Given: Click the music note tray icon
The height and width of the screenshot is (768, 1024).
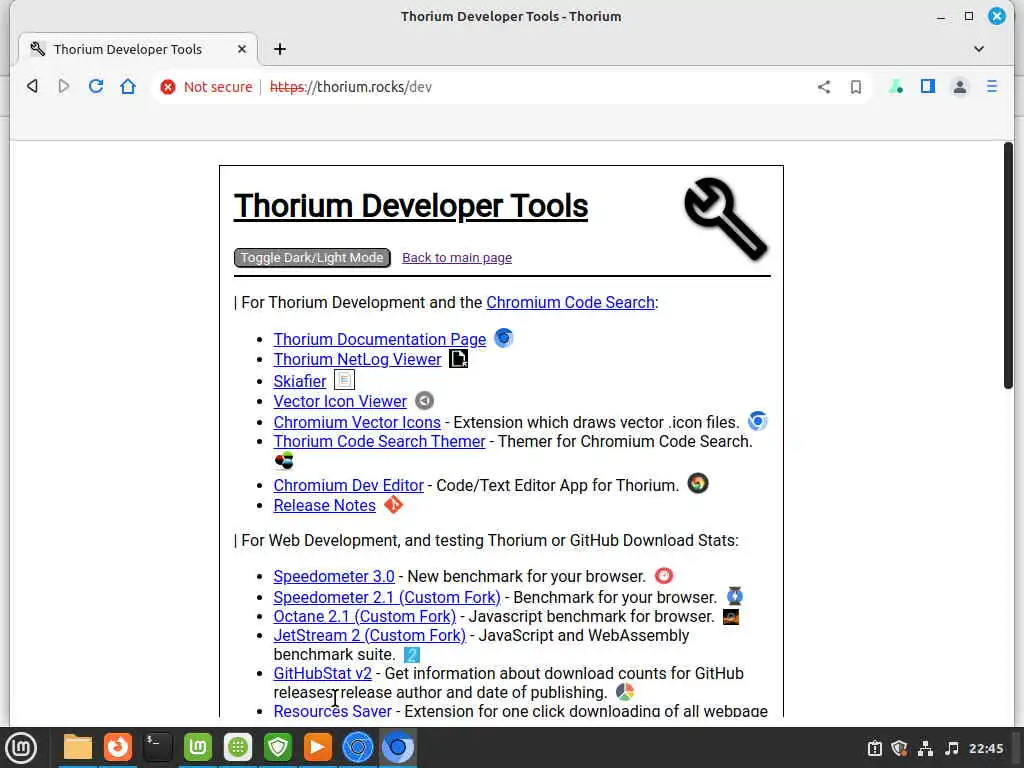Looking at the screenshot, I should click(952, 748).
